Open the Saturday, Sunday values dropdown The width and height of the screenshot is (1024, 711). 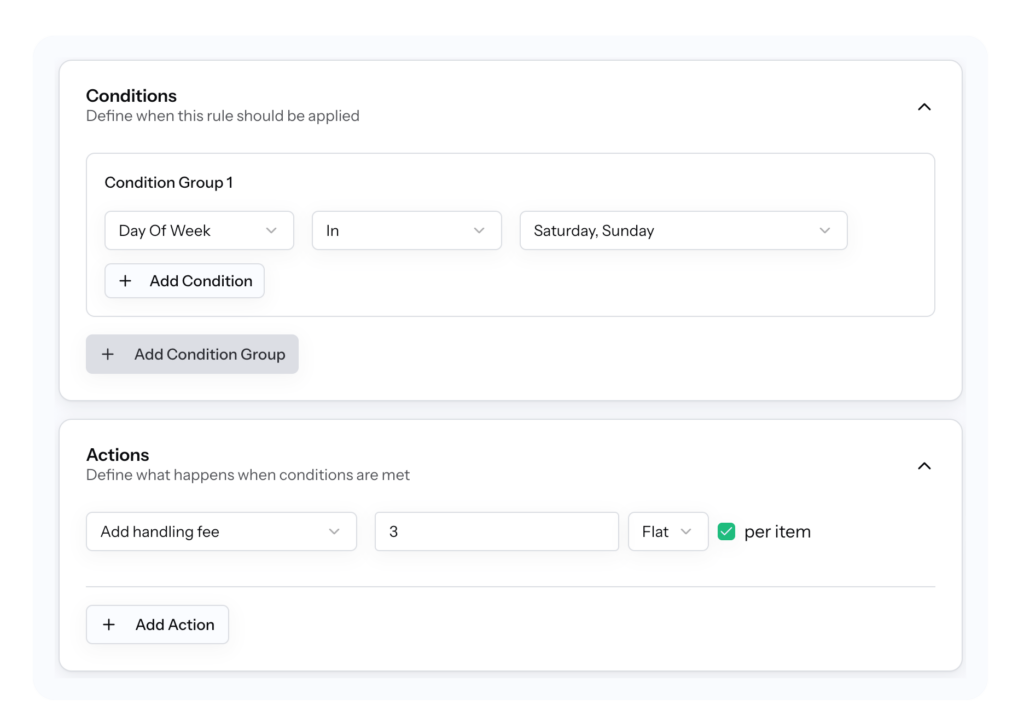[x=683, y=230]
